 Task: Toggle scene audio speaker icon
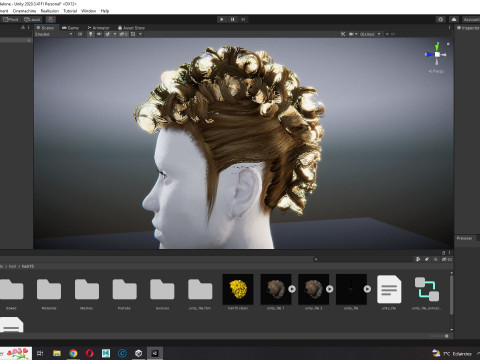[x=99, y=34]
